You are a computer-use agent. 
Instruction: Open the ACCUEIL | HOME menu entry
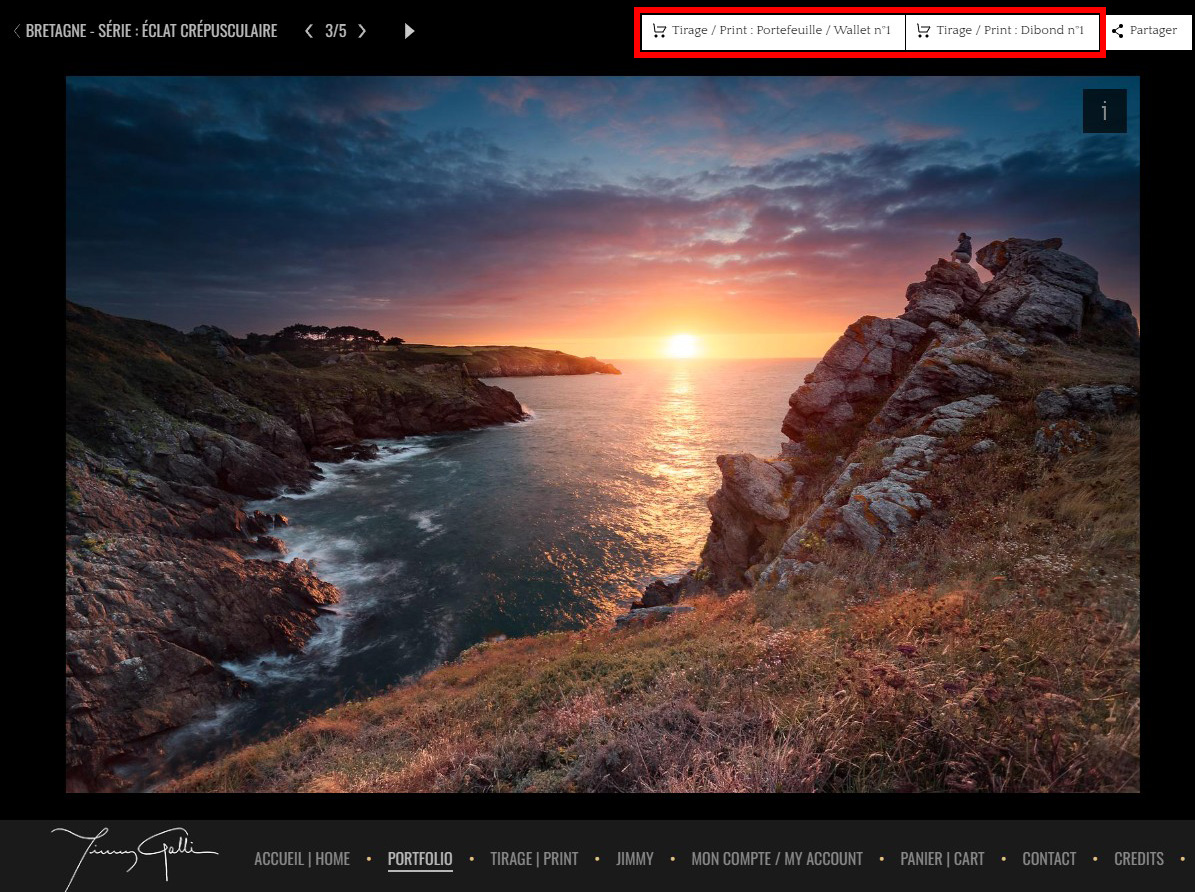coord(302,858)
